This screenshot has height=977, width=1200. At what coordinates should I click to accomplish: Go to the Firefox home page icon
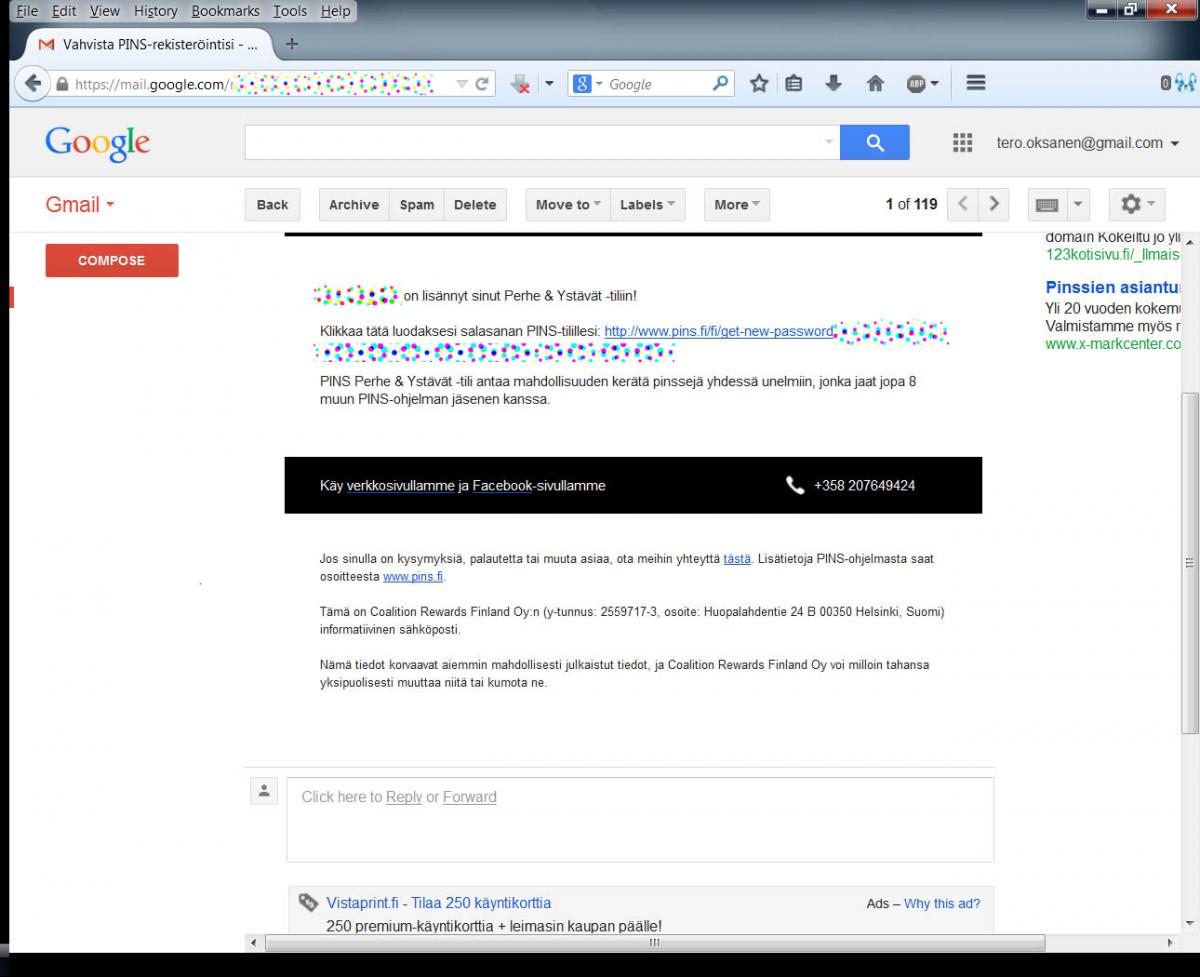[875, 84]
